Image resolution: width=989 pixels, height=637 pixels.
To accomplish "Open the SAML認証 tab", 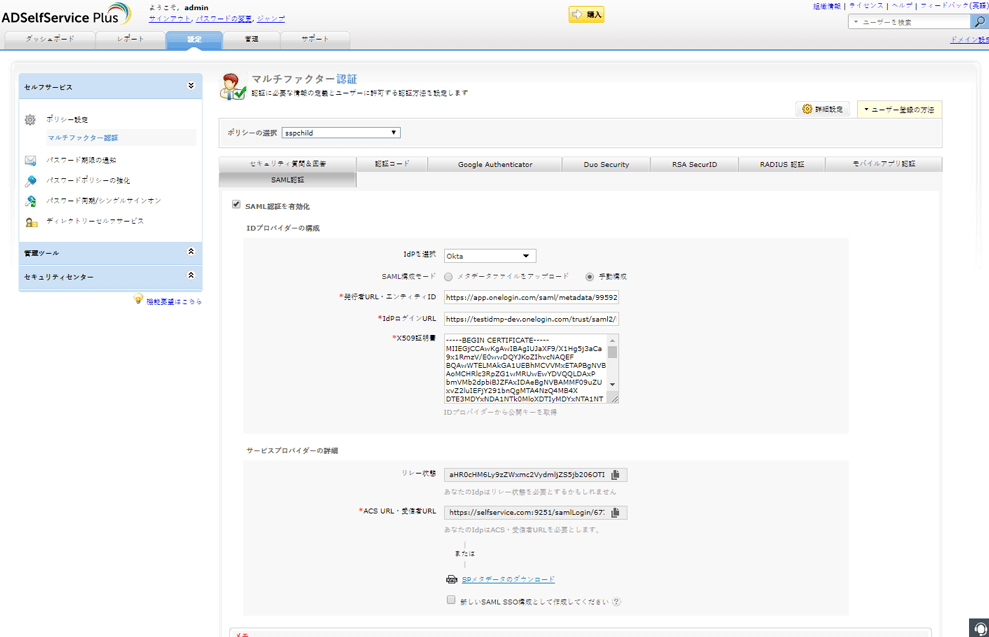I will coord(288,180).
